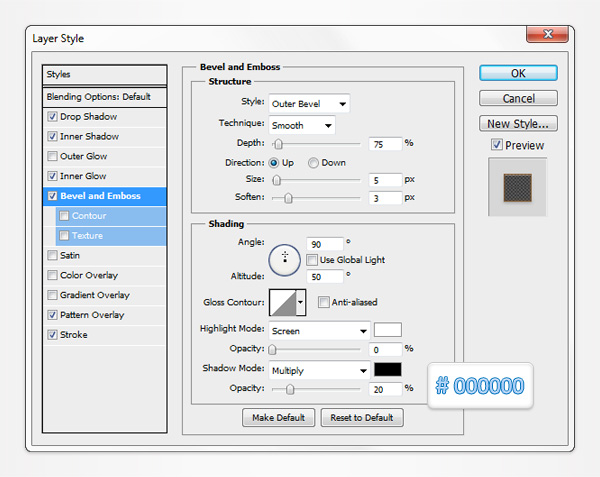Enable the Outer Glow effect checkbox
Screen dimensions: 600x477
coord(52,156)
